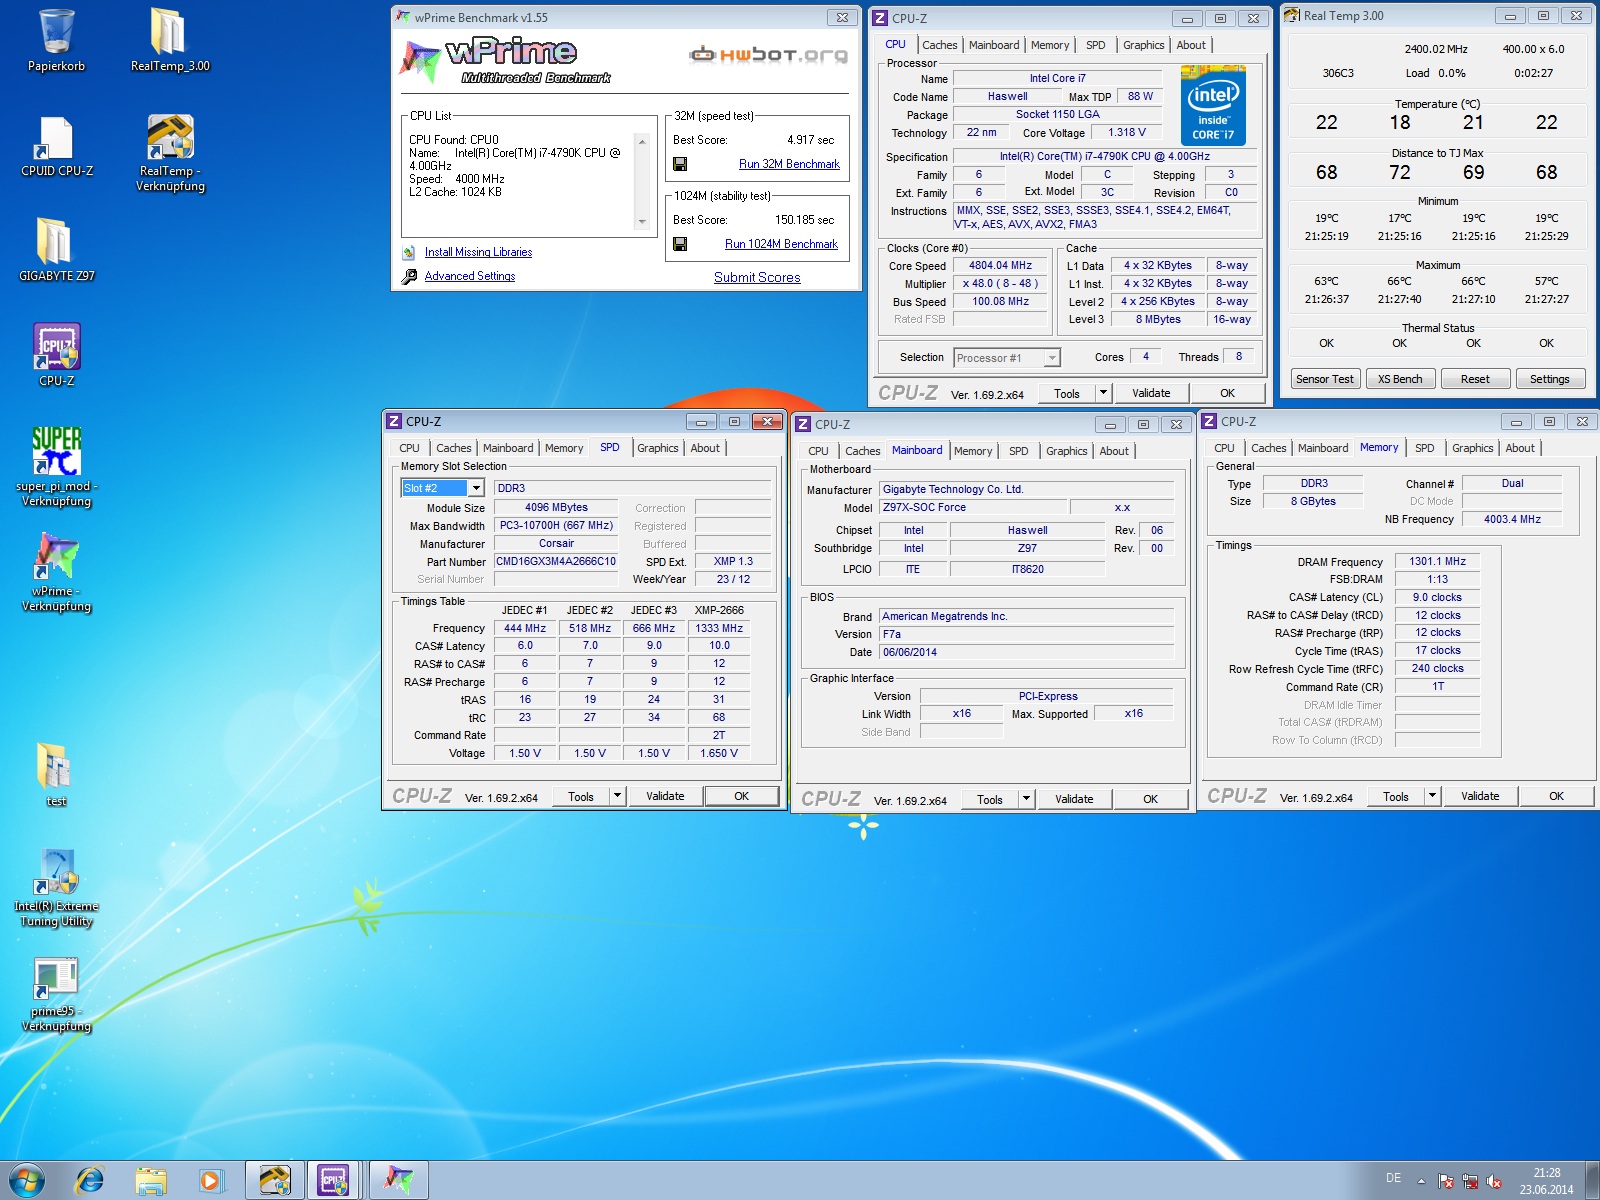Image resolution: width=1600 pixels, height=1200 pixels.
Task: Expand the Tools arrow in Memory CPU-Z window
Action: tap(1432, 796)
